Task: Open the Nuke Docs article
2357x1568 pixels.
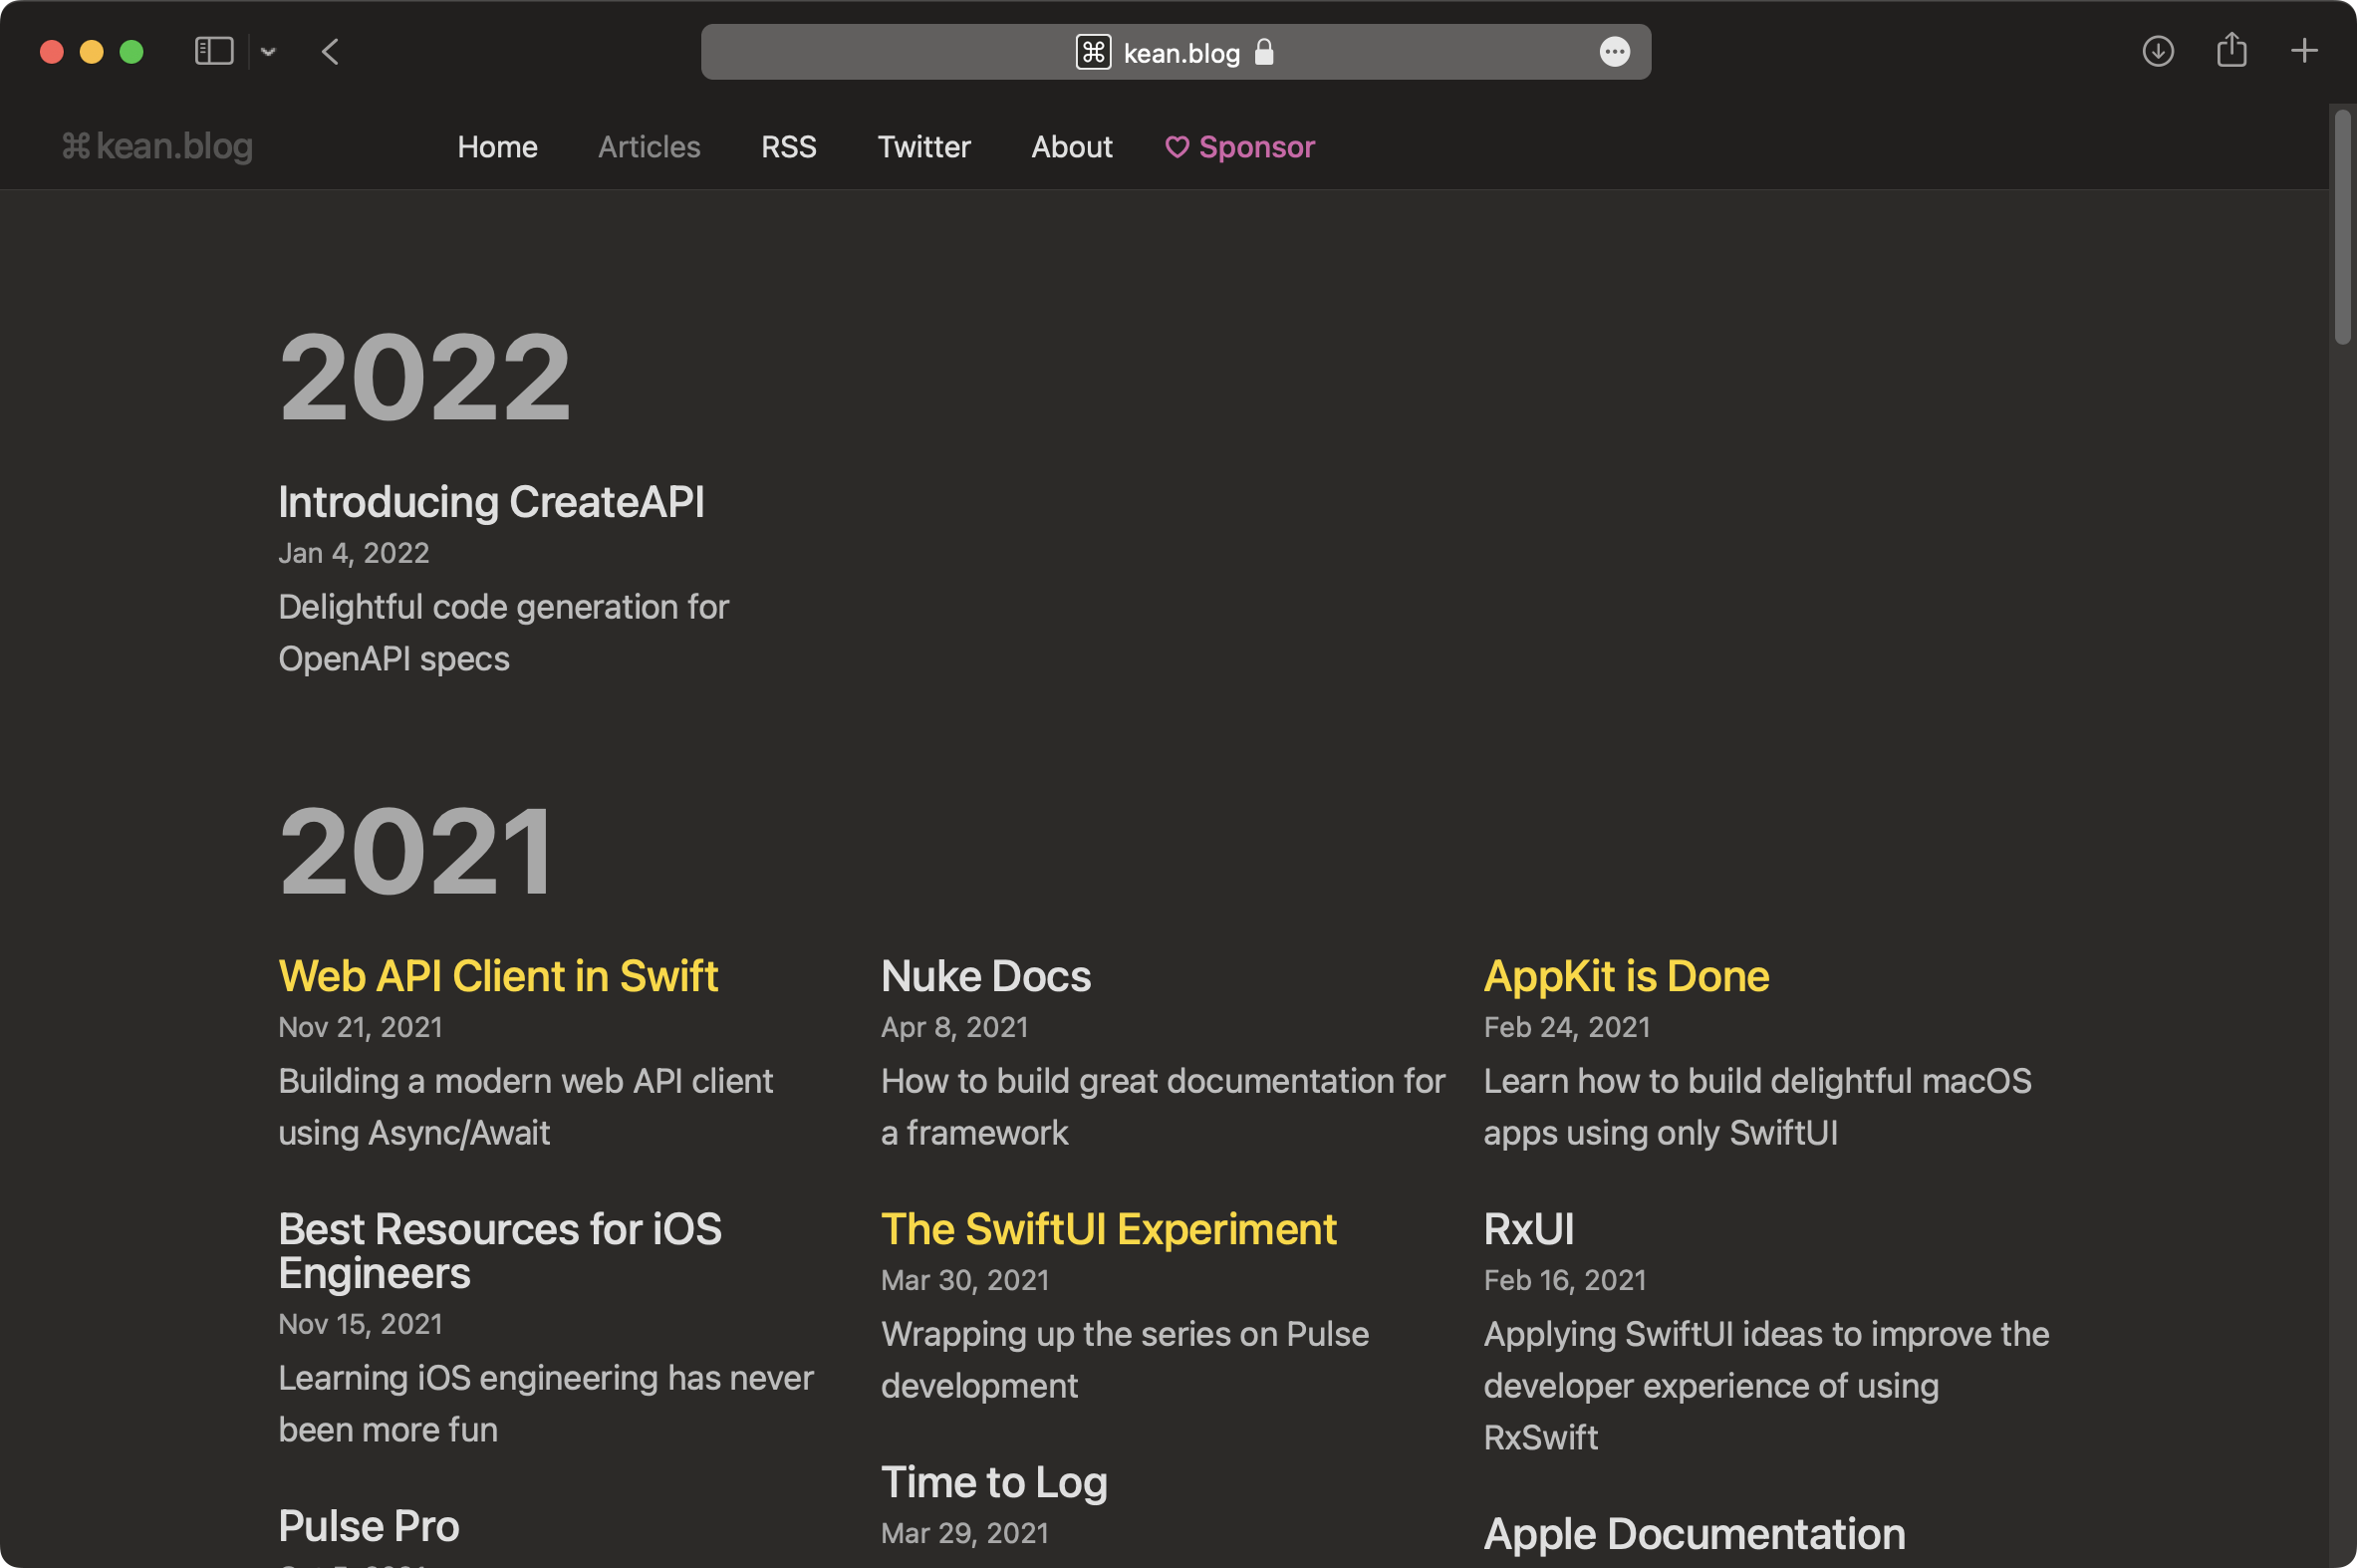Action: [x=985, y=976]
